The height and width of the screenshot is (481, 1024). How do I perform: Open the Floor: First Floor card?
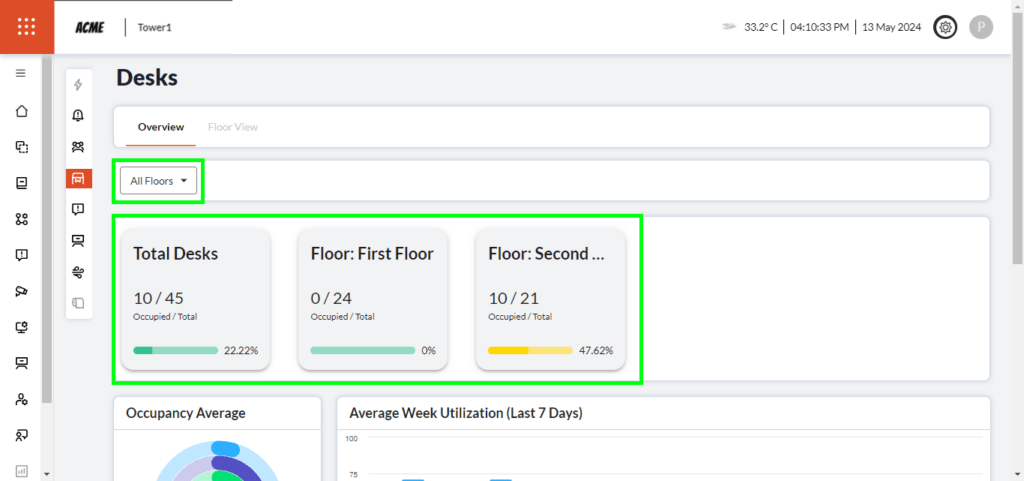373,298
